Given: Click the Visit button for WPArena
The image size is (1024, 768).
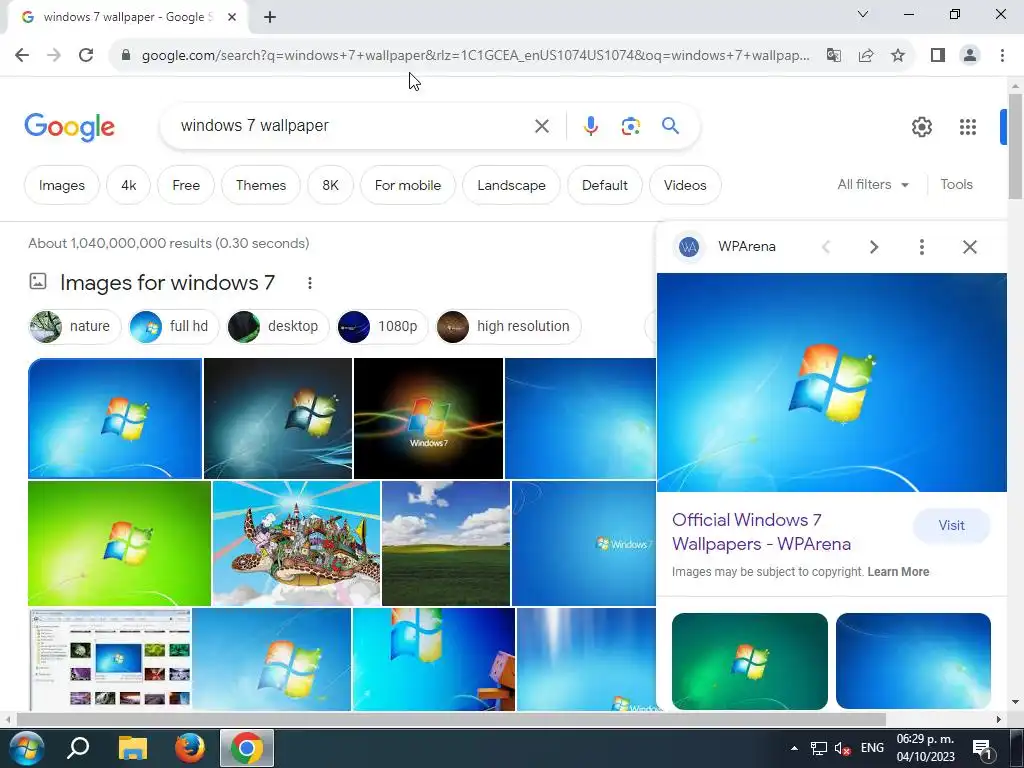Looking at the screenshot, I should 952,526.
